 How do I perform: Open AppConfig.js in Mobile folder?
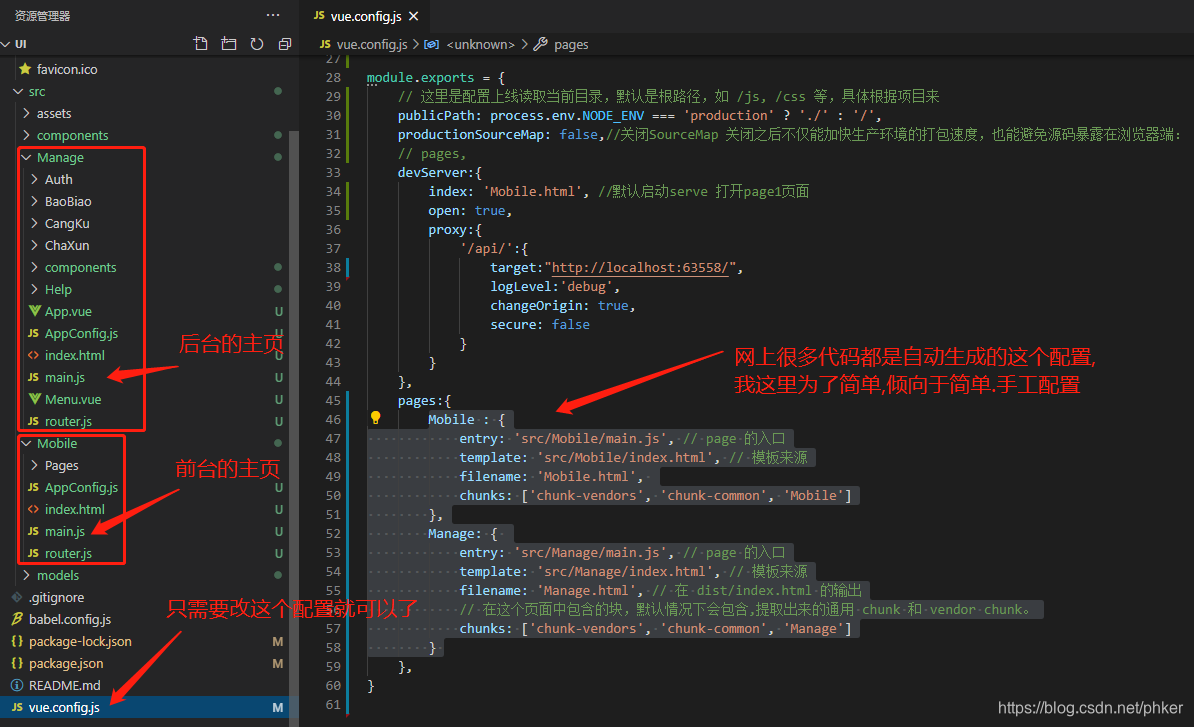81,487
